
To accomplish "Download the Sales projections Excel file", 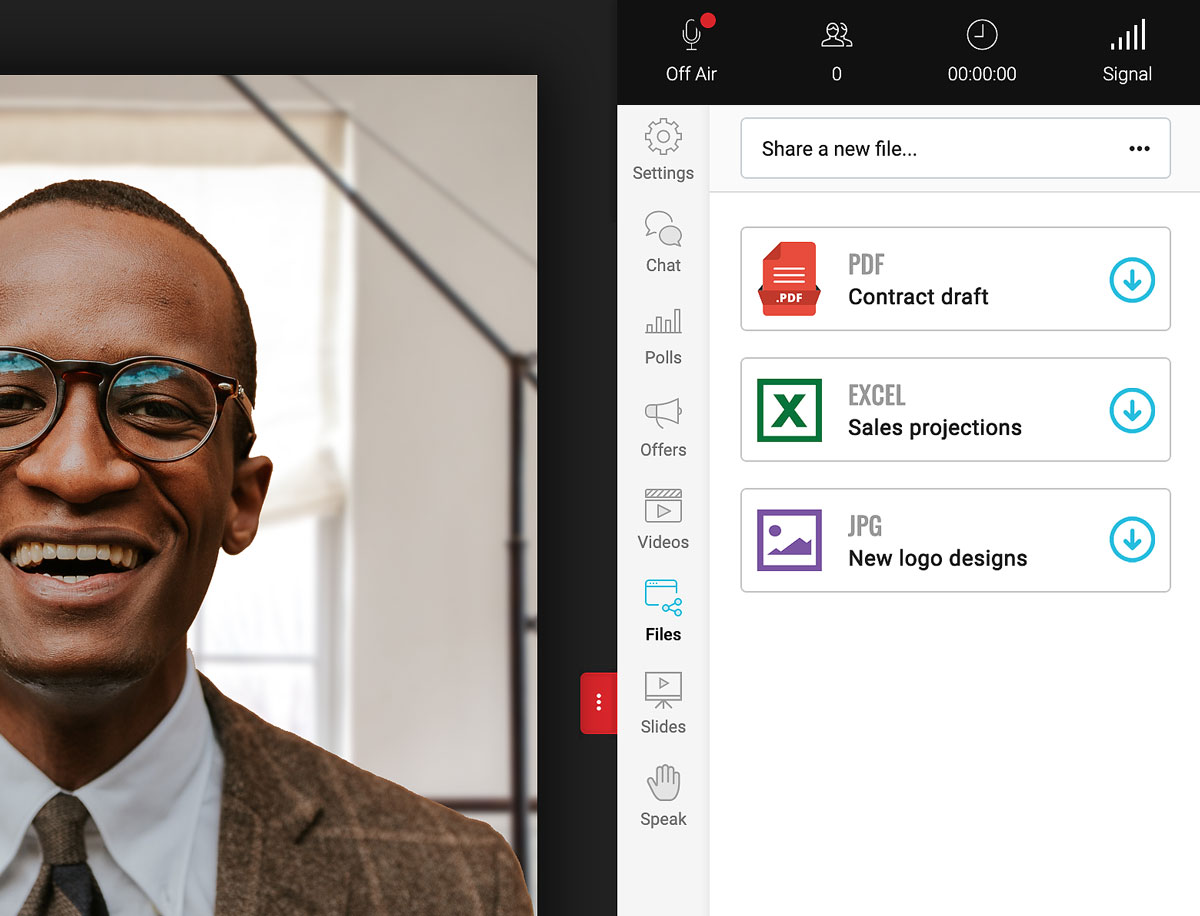I will click(x=1132, y=411).
